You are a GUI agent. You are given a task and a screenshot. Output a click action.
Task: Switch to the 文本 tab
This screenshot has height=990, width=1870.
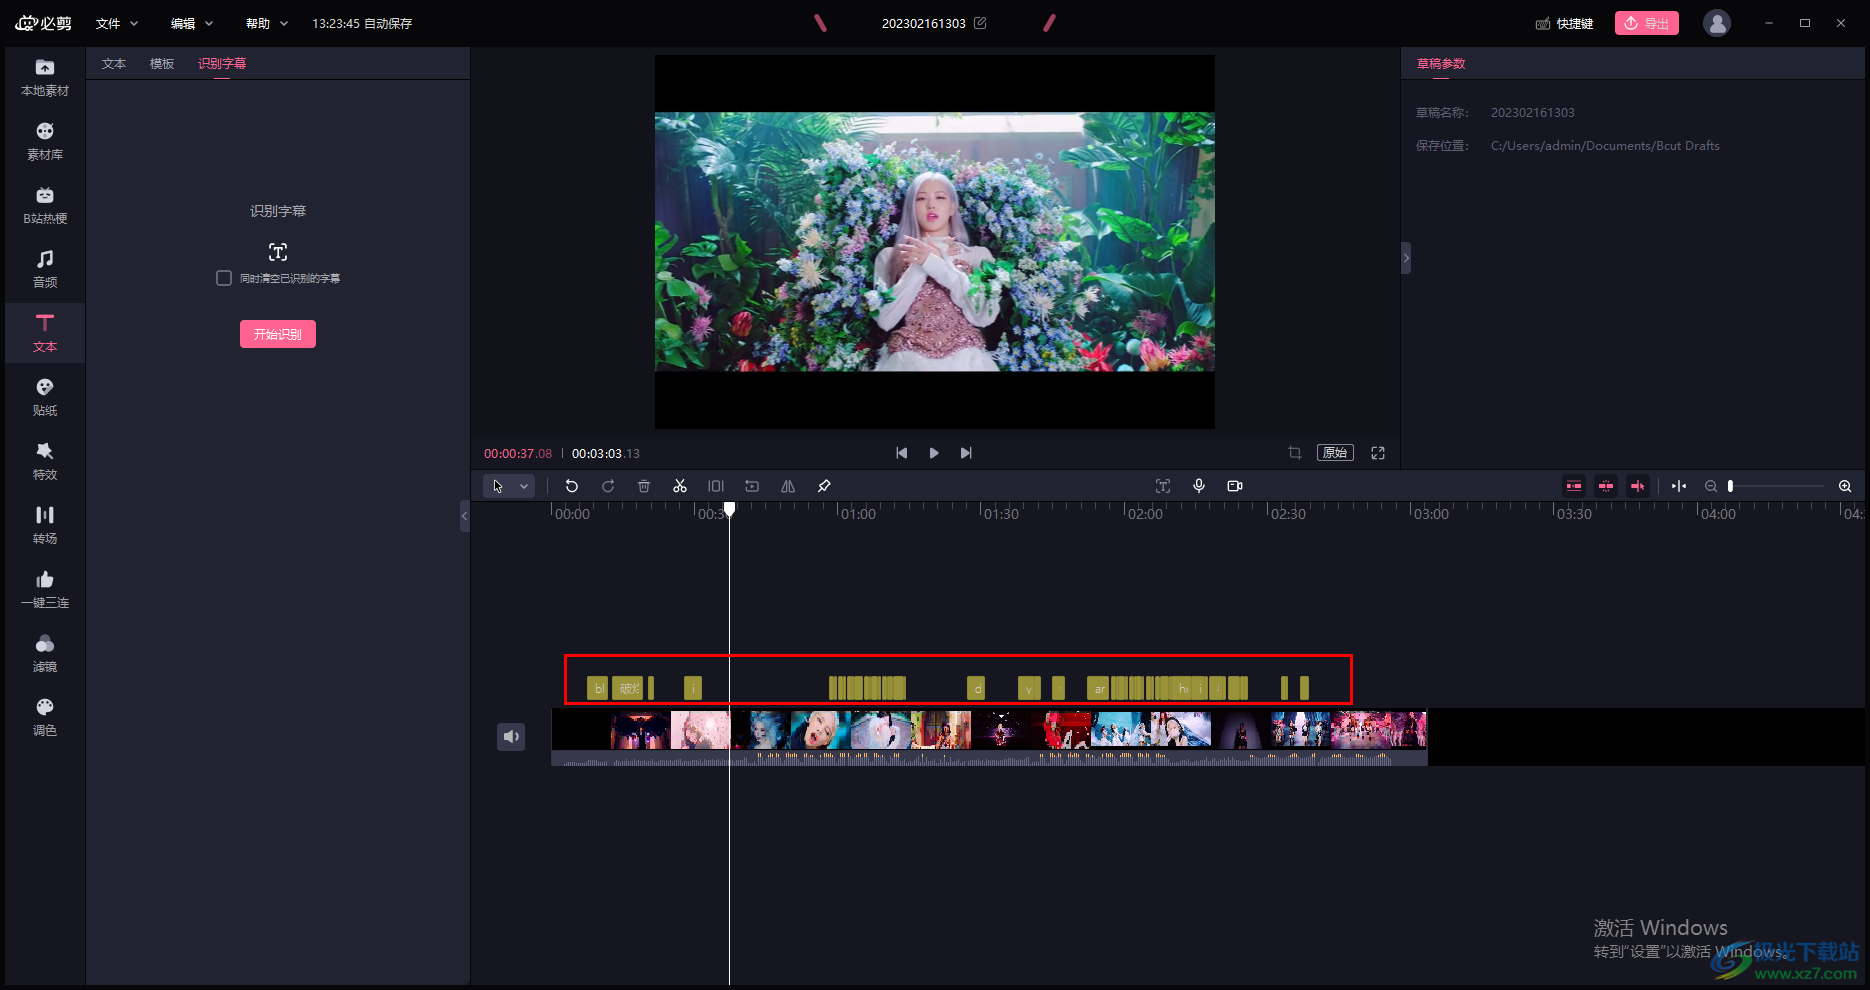[114, 64]
